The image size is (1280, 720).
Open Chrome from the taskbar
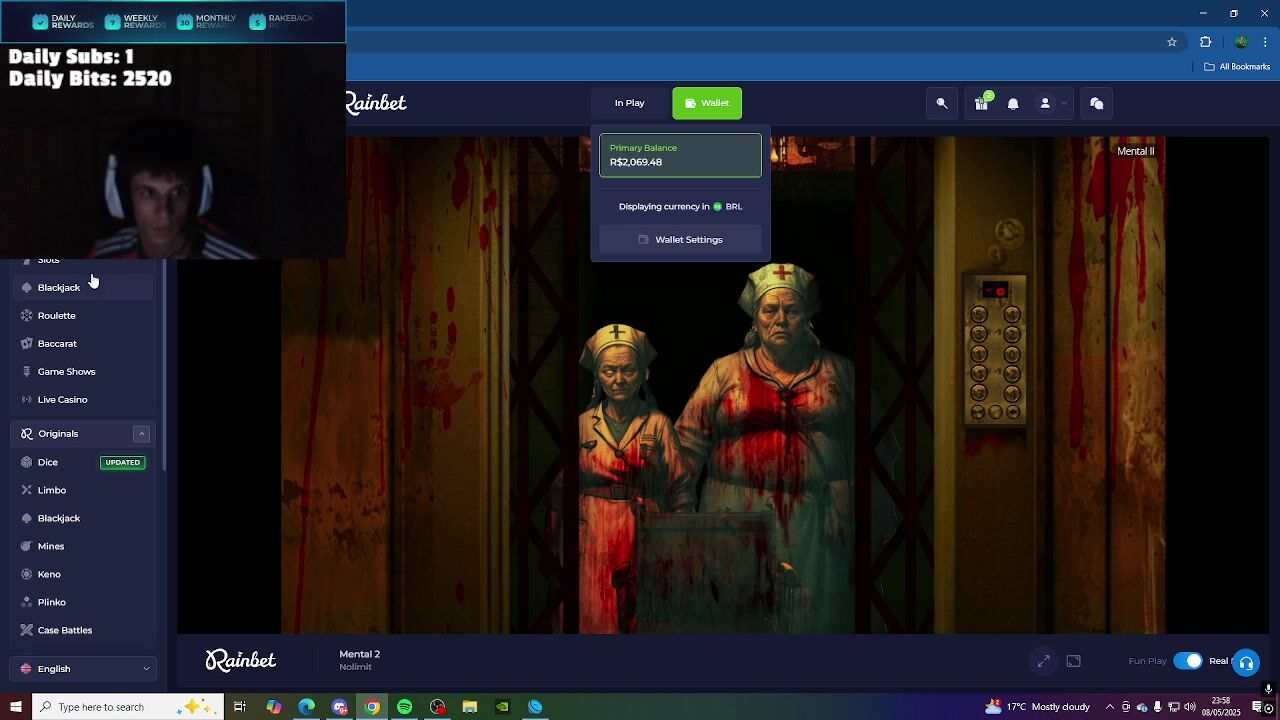click(x=372, y=707)
